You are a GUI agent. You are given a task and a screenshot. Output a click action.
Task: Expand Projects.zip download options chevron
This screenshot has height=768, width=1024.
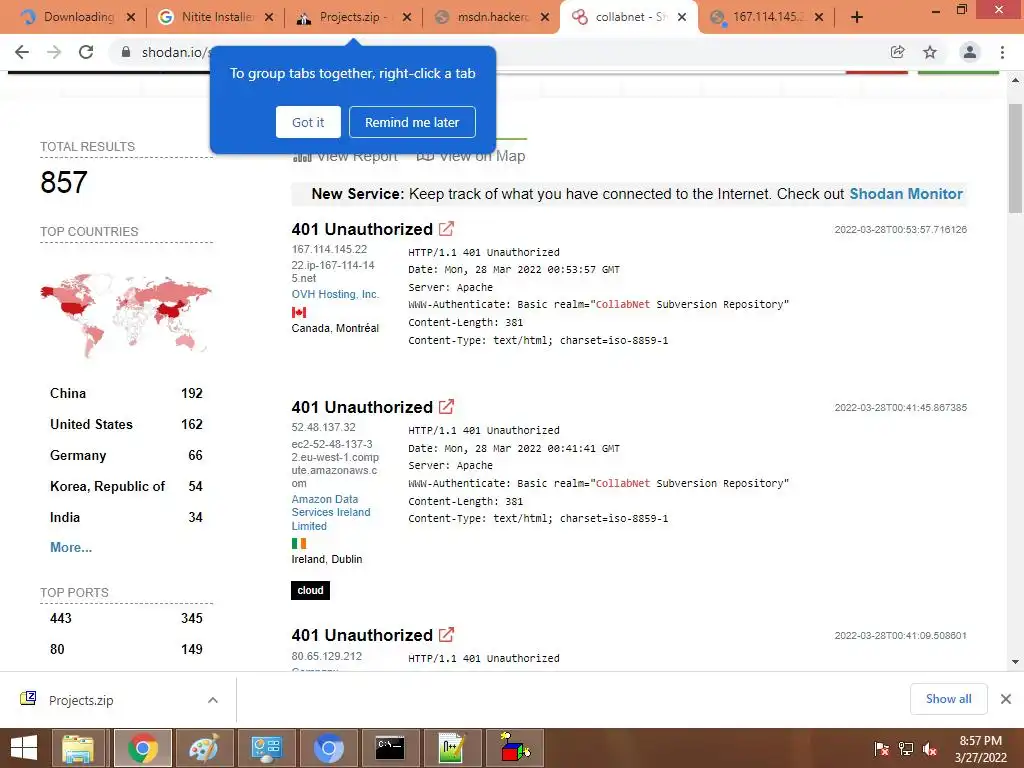click(x=213, y=700)
